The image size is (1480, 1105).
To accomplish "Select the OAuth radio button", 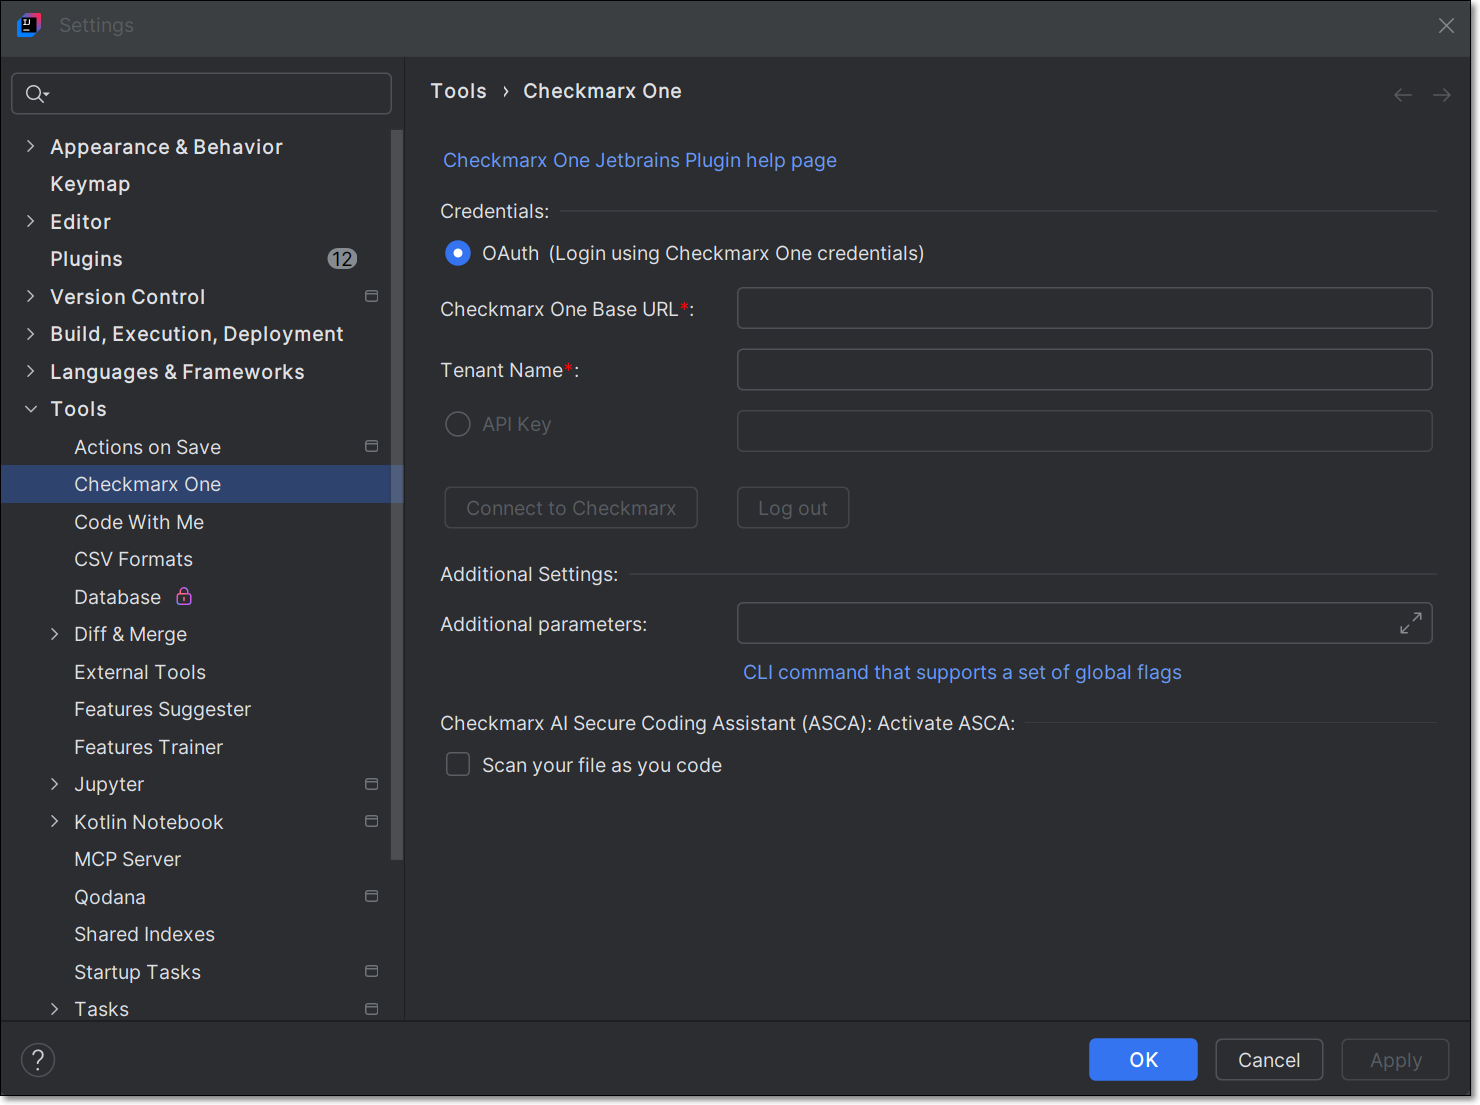I will [458, 254].
